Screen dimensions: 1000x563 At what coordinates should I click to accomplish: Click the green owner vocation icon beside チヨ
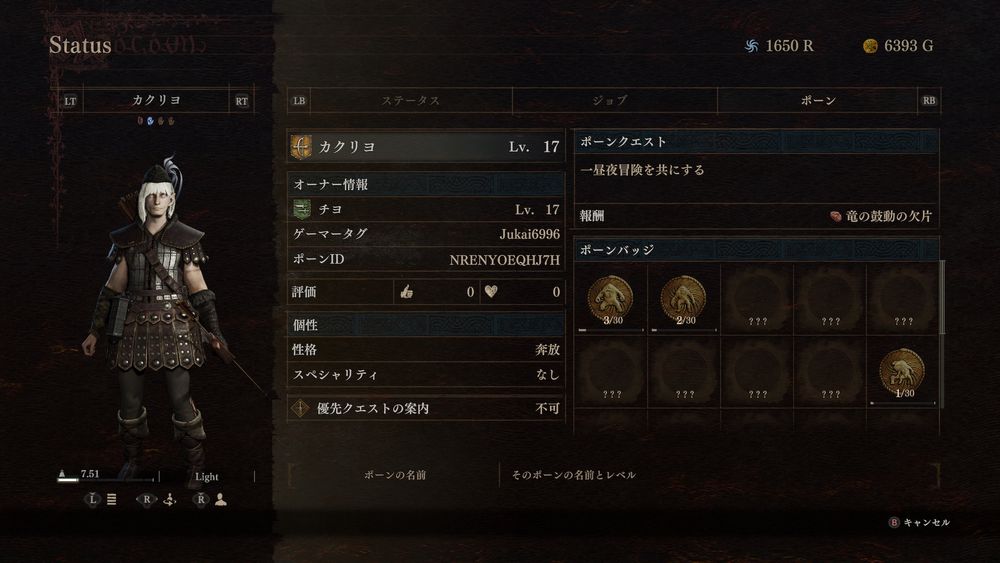[x=302, y=209]
